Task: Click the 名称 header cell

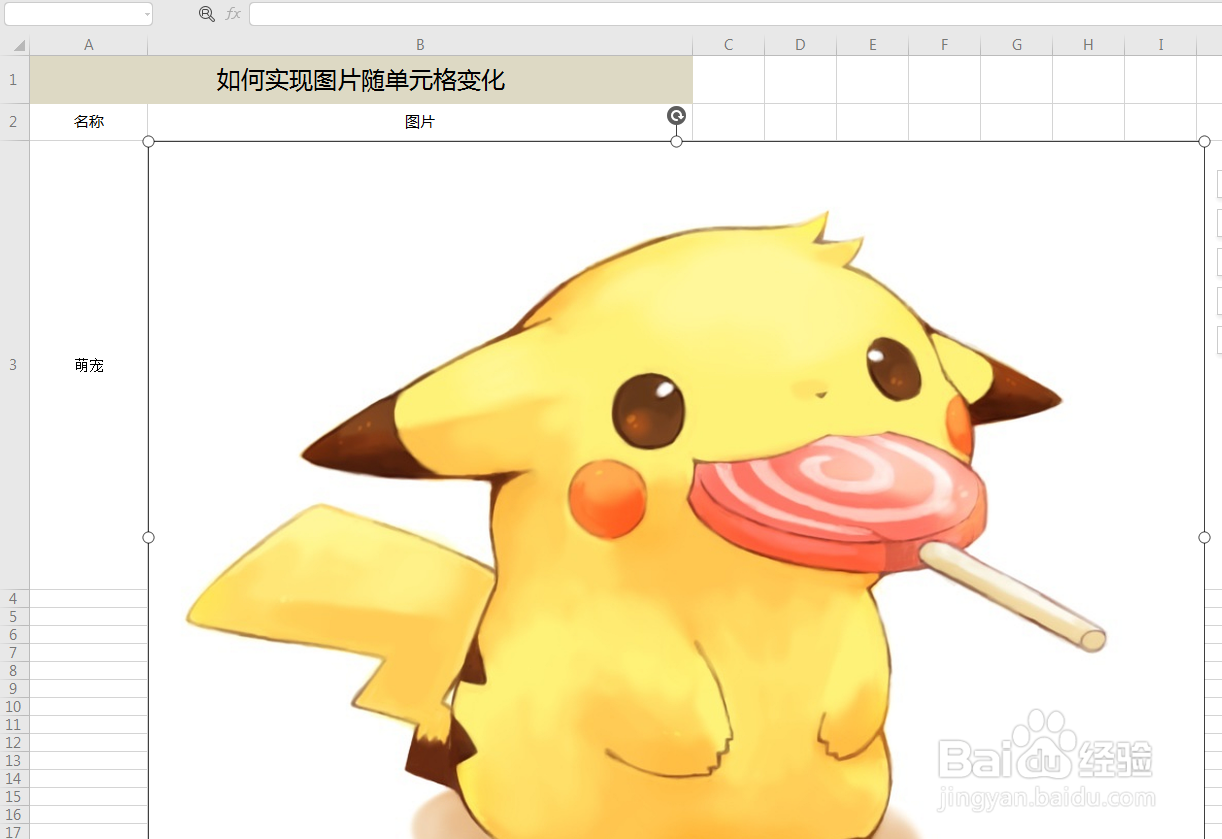Action: [x=89, y=122]
